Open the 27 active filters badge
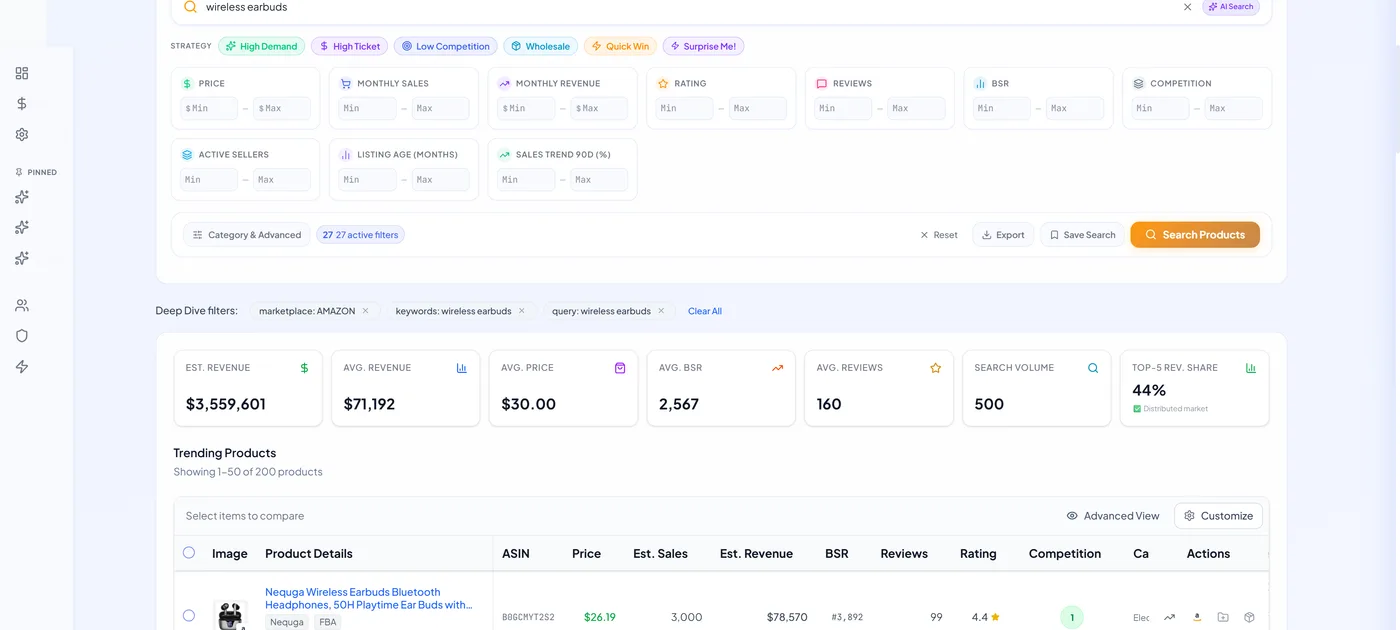Screen dimensions: 1400x630 [x=360, y=235]
